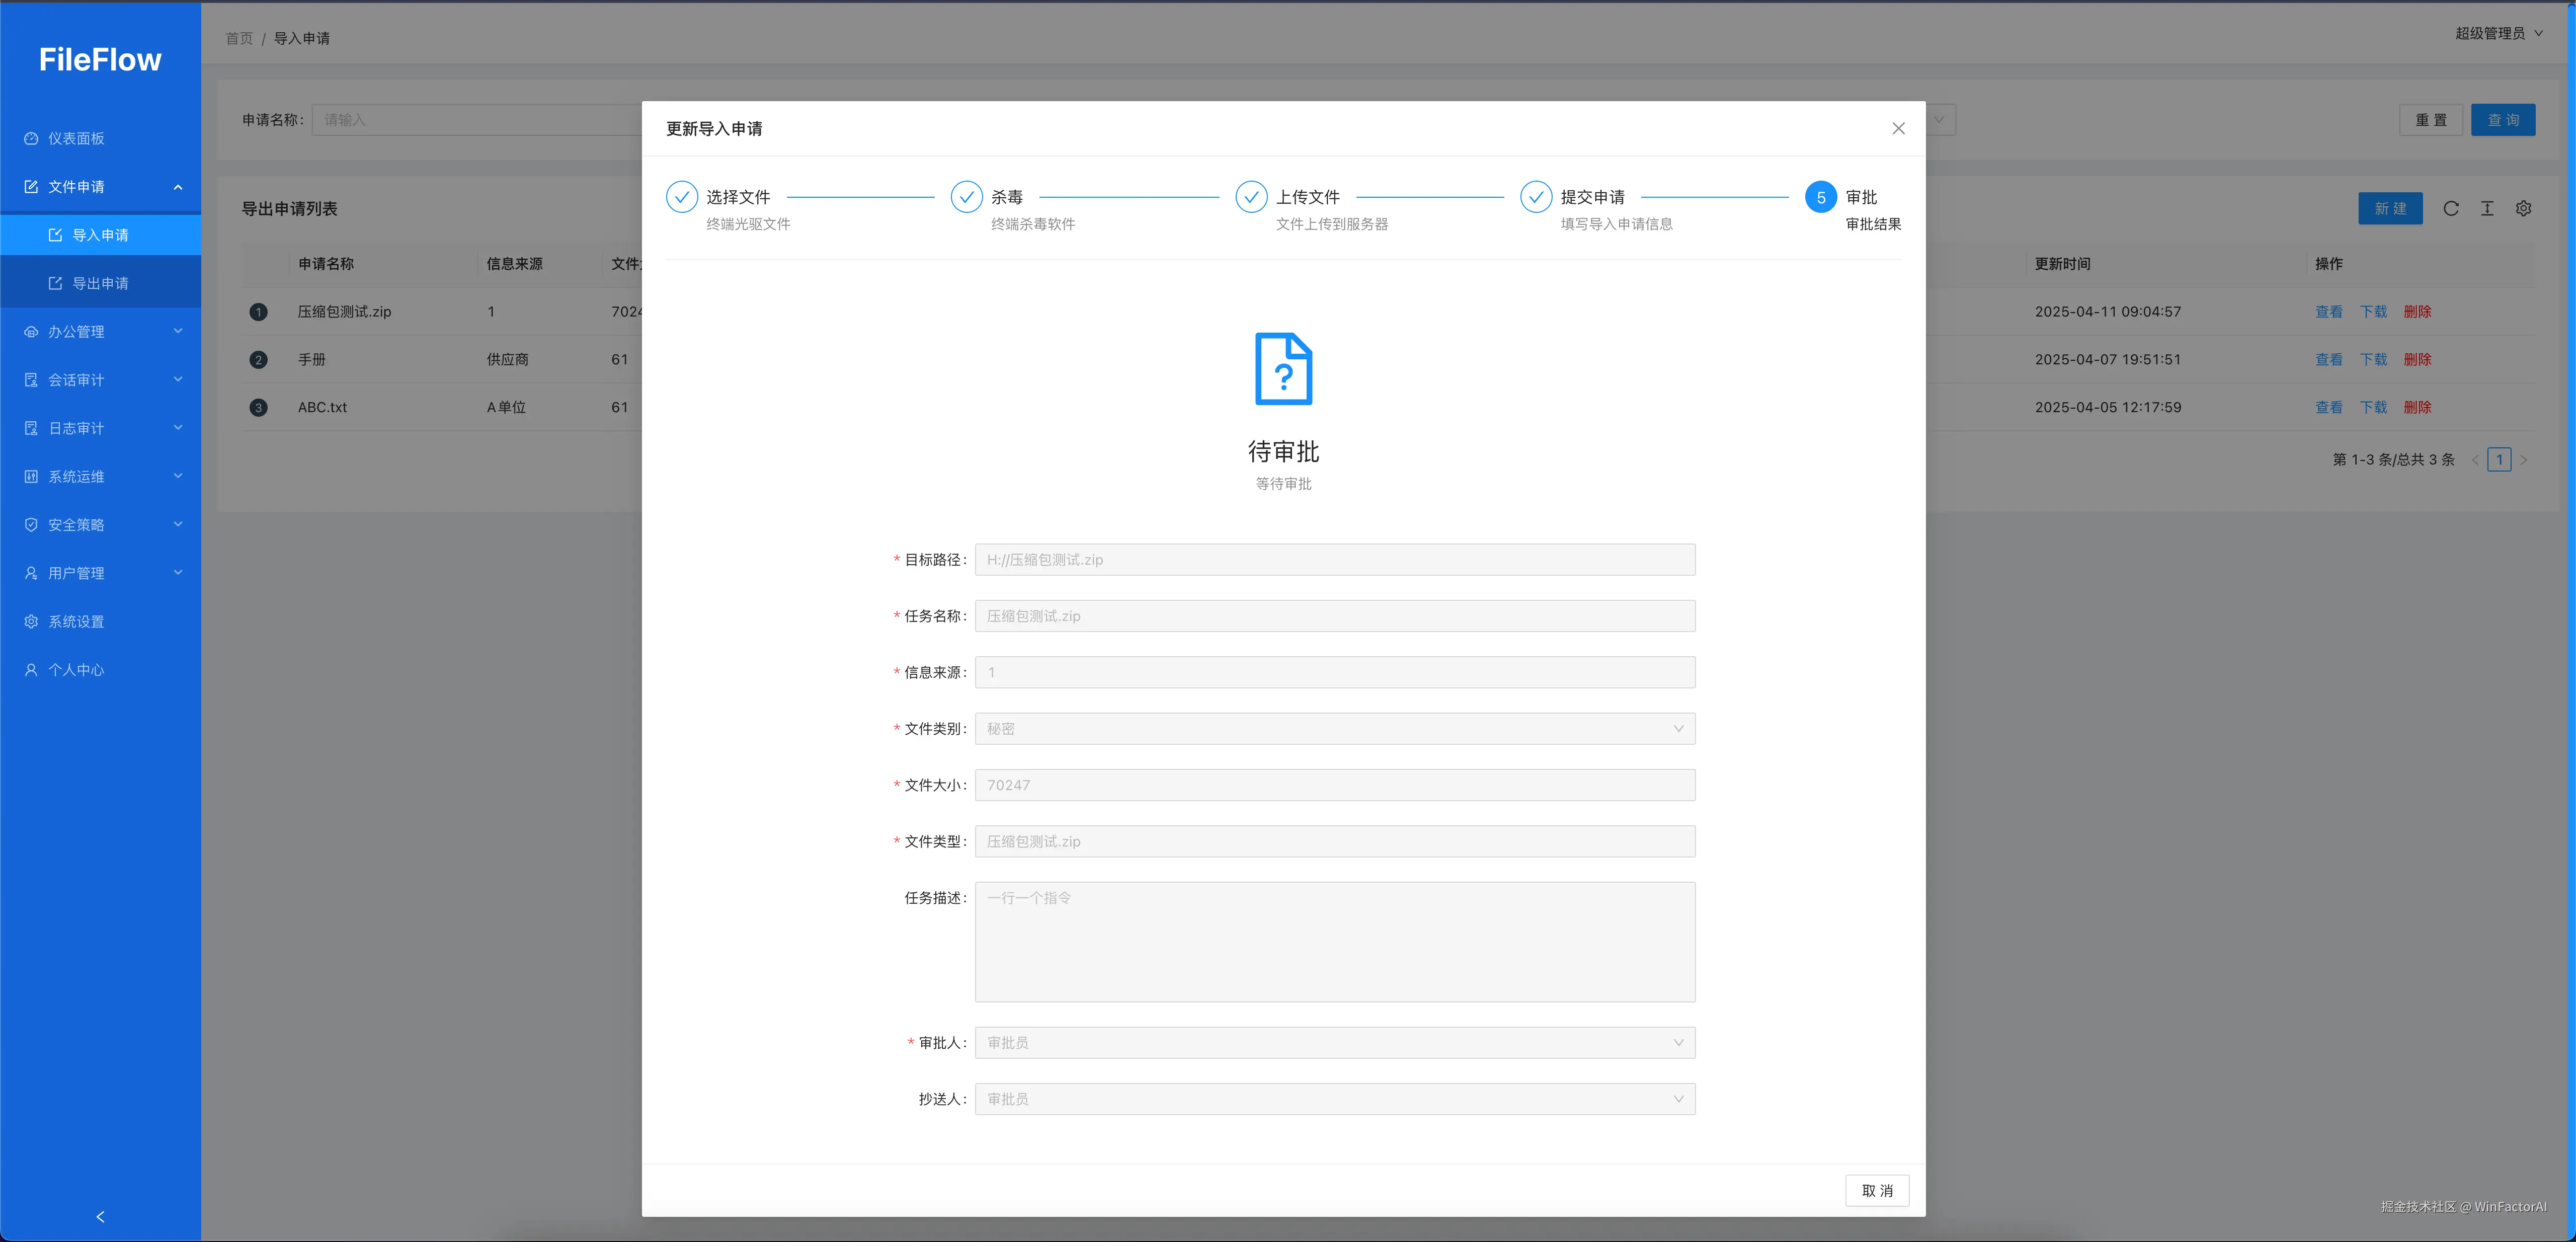
Task: Click the 任务描述 description text area
Action: point(1334,941)
